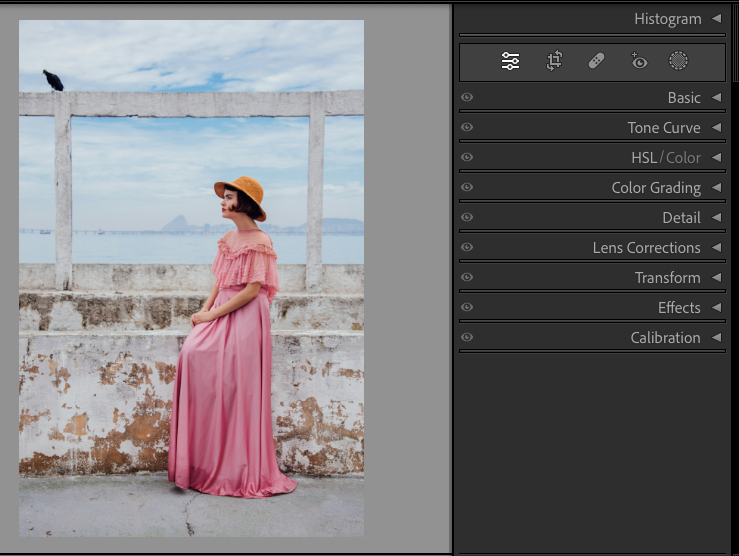Toggle Tone Curve eye icon
The height and width of the screenshot is (556, 739).
point(467,127)
